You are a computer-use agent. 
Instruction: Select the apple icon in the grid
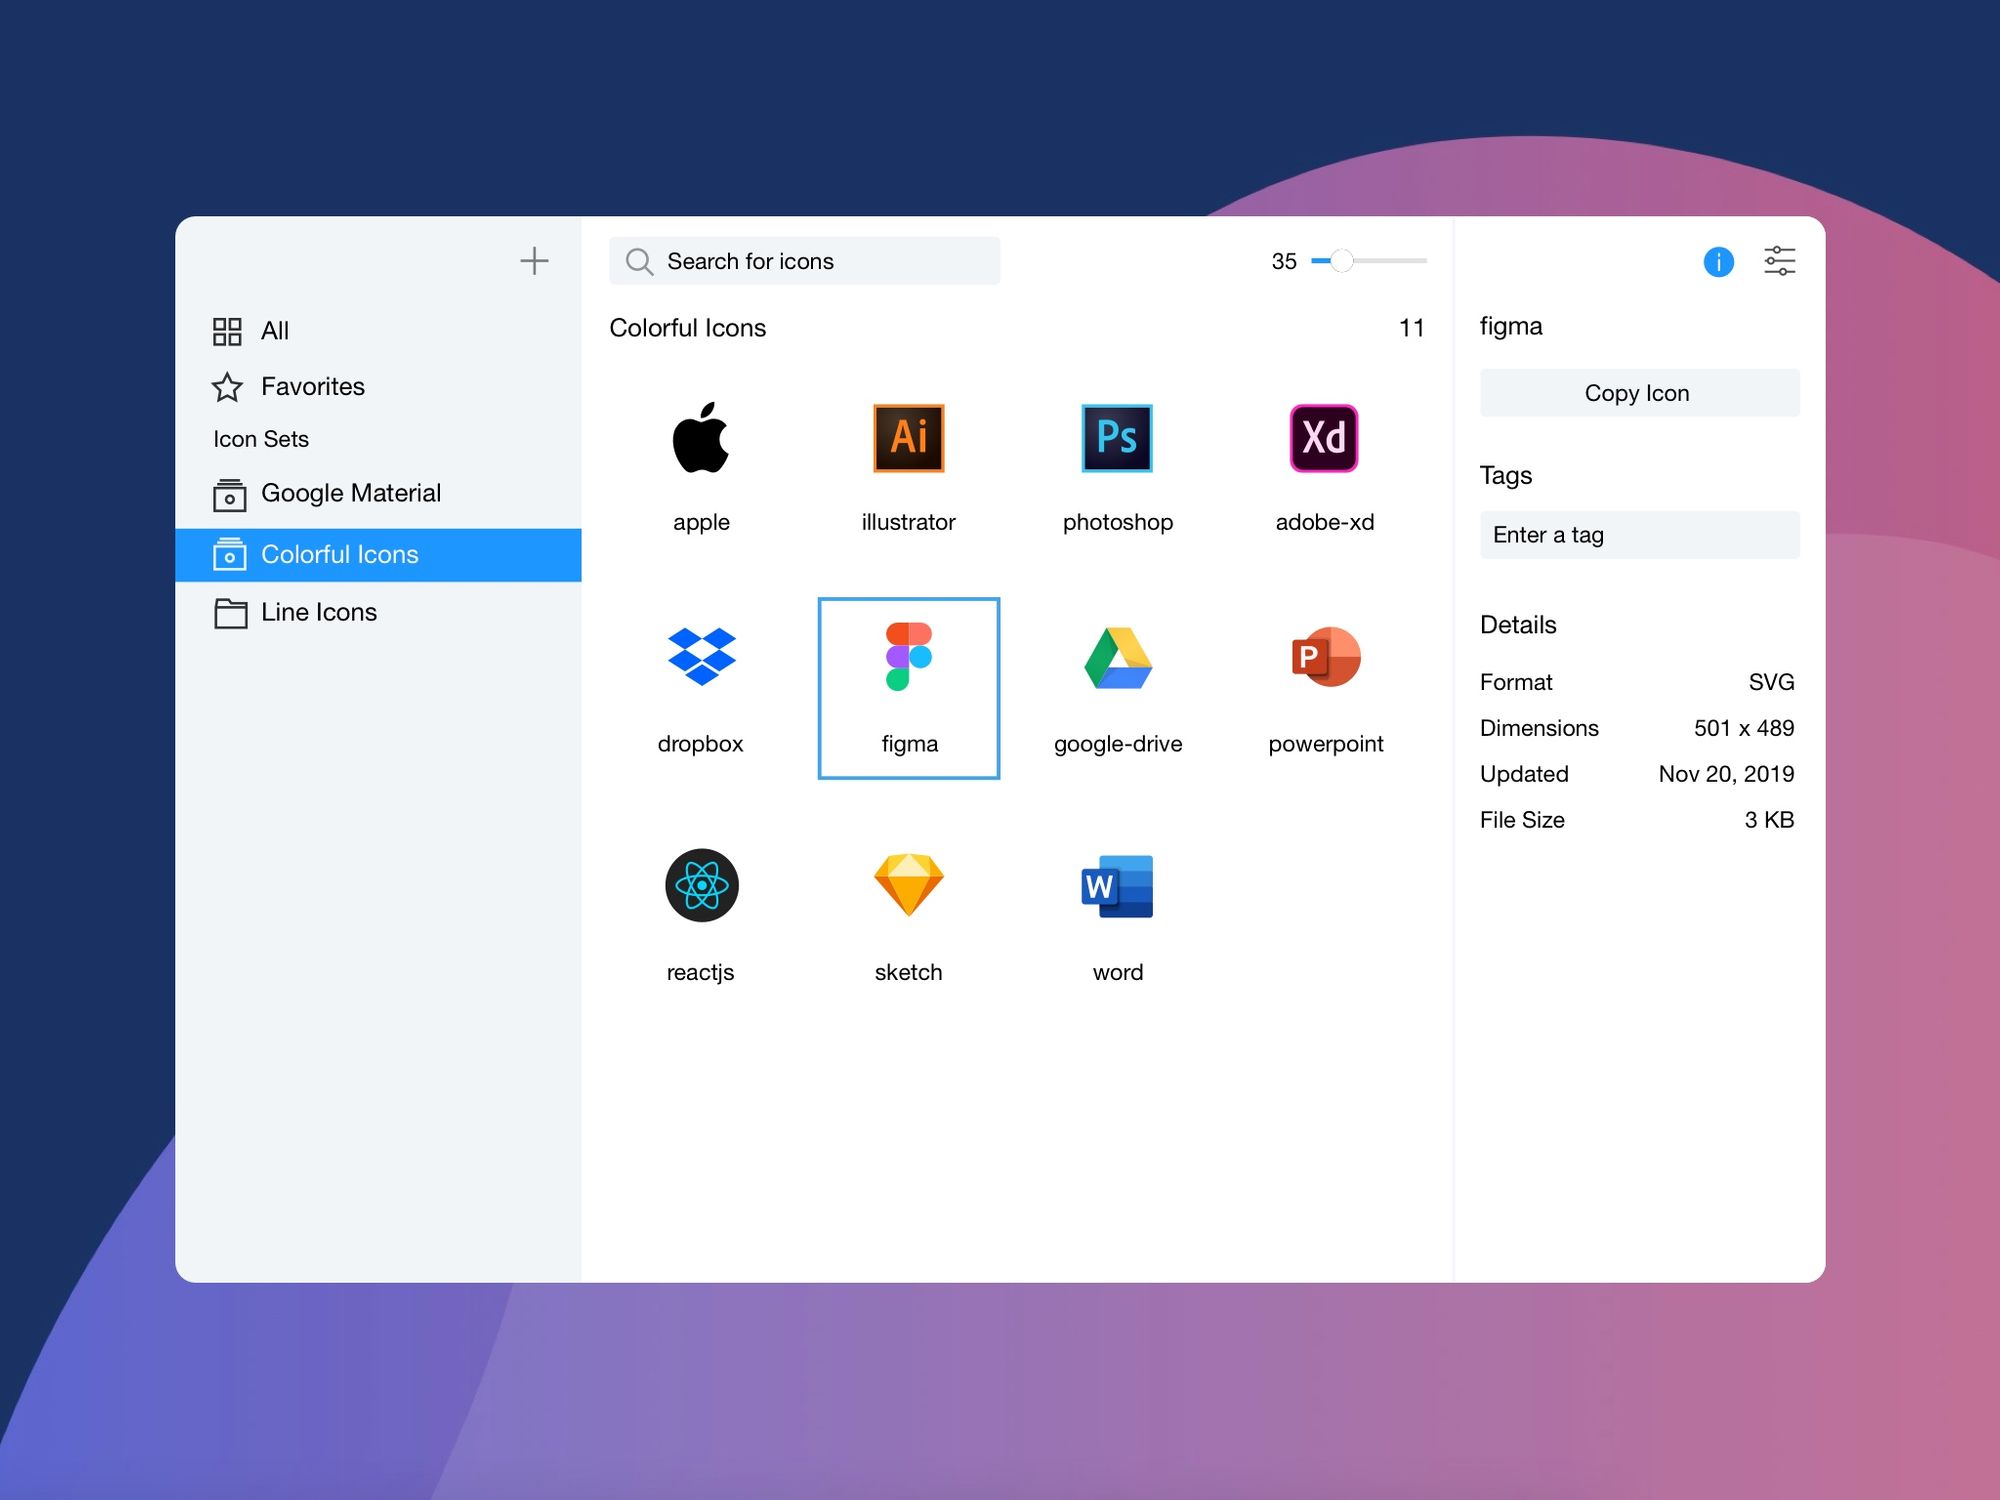tap(701, 438)
